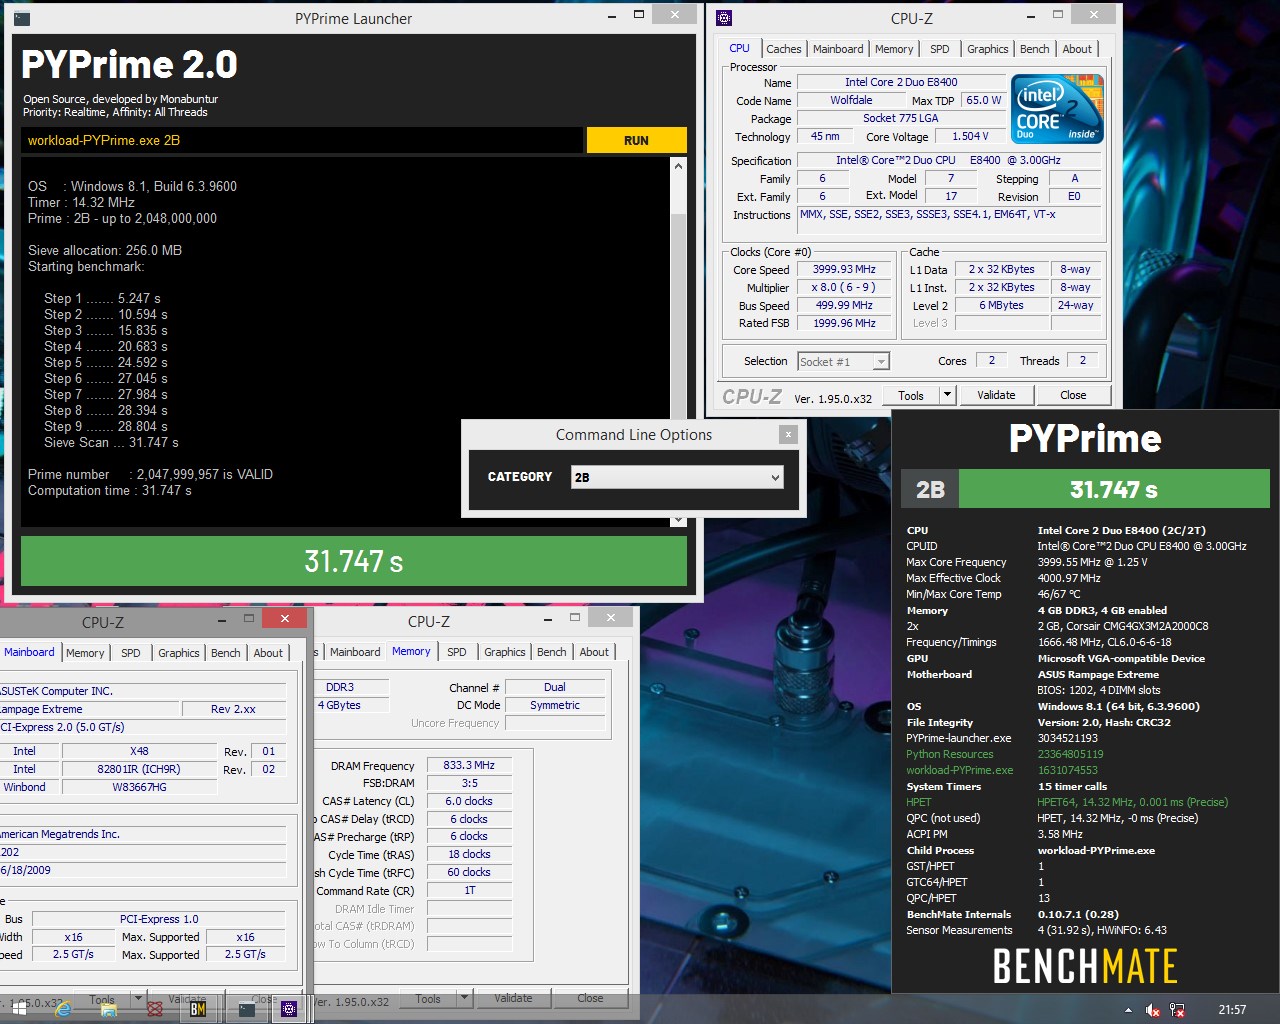Viewport: 1280px width, 1024px height.
Task: Click Close button in bottom-middle CPU-Z window
Action: tap(590, 998)
